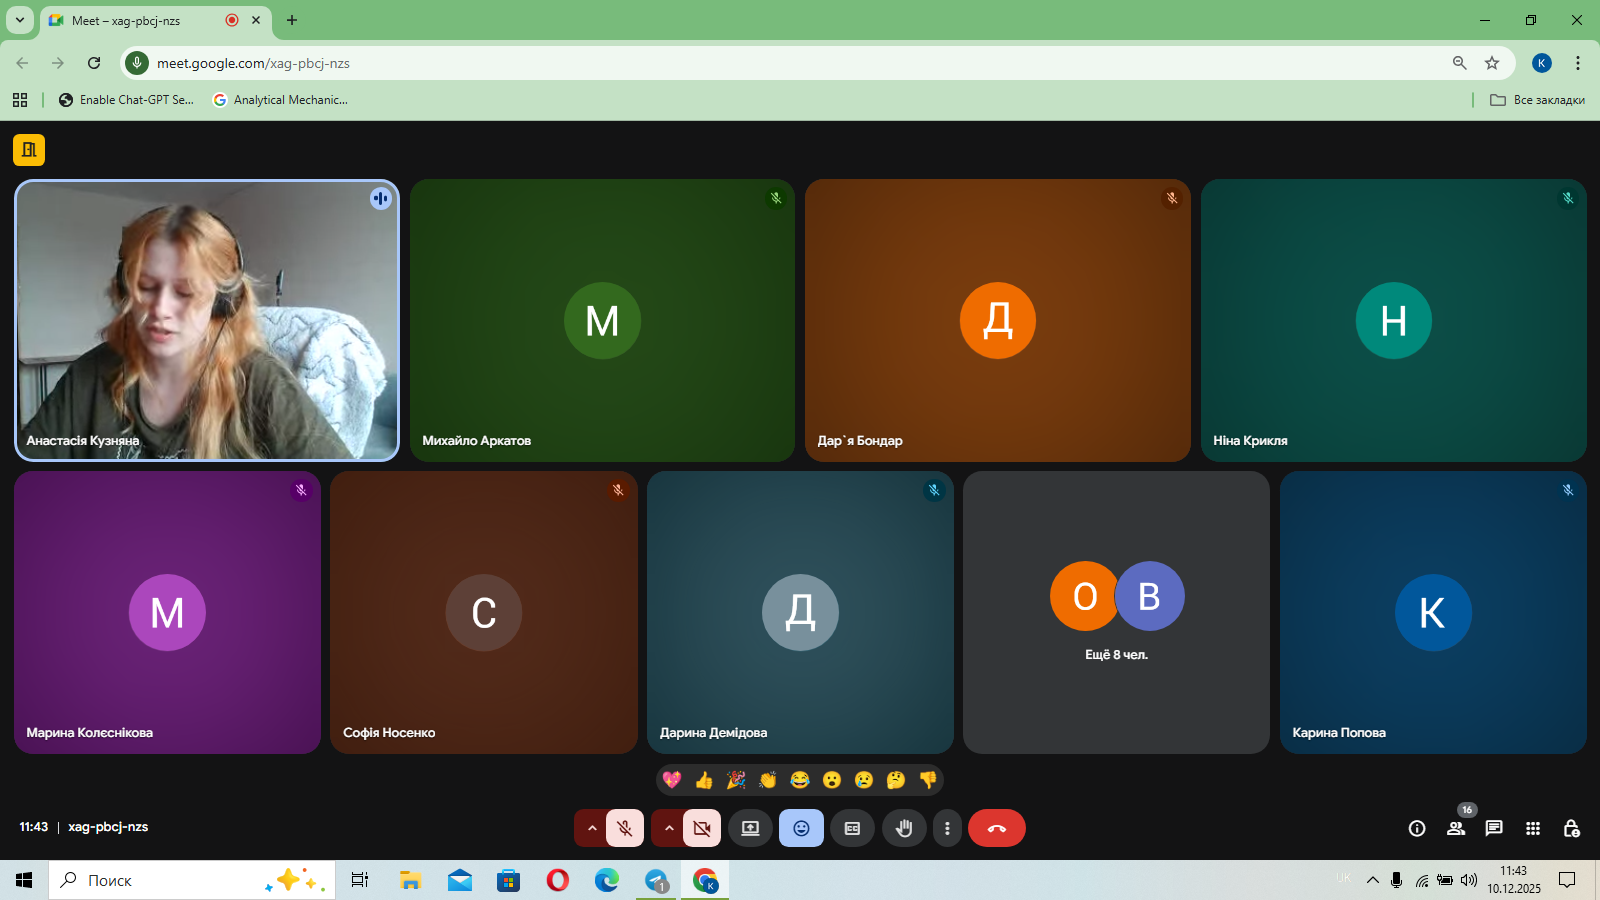
Task: Send the thumbs up reaction
Action: pos(704,780)
